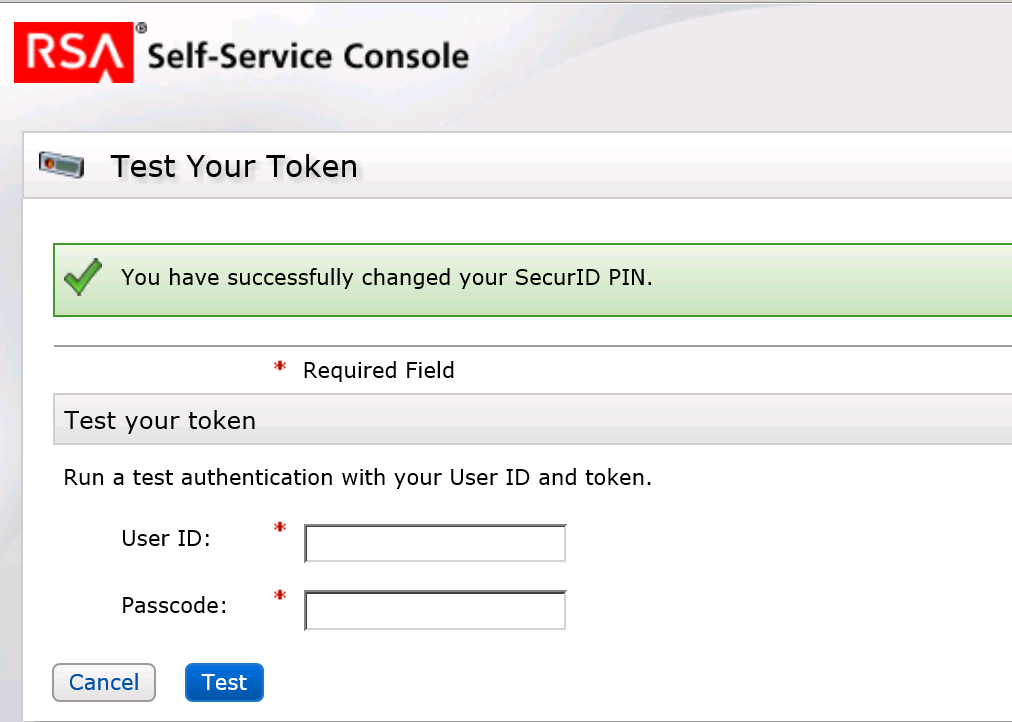Click the RSA logo
The image size is (1012, 722).
pyautogui.click(x=71, y=52)
